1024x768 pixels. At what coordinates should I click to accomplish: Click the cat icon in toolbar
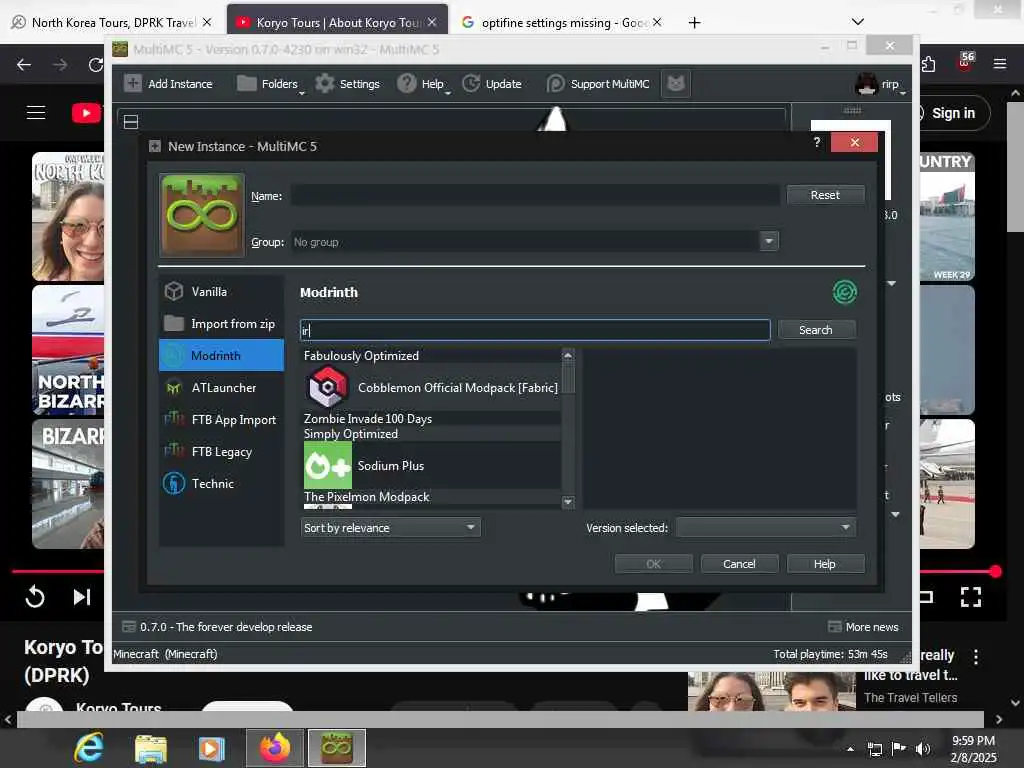coord(676,84)
